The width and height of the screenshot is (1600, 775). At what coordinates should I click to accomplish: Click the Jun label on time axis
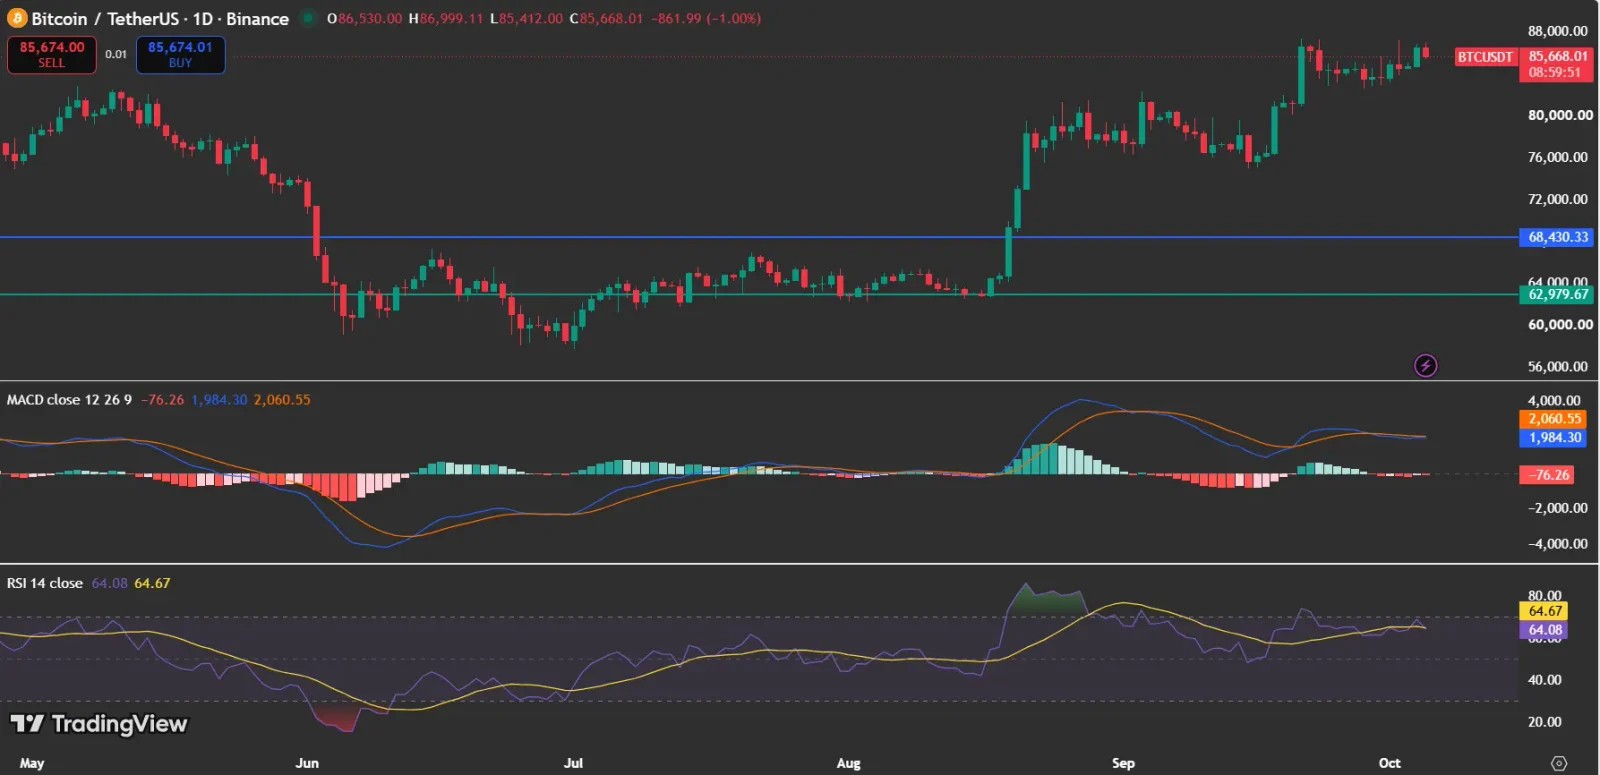point(307,763)
